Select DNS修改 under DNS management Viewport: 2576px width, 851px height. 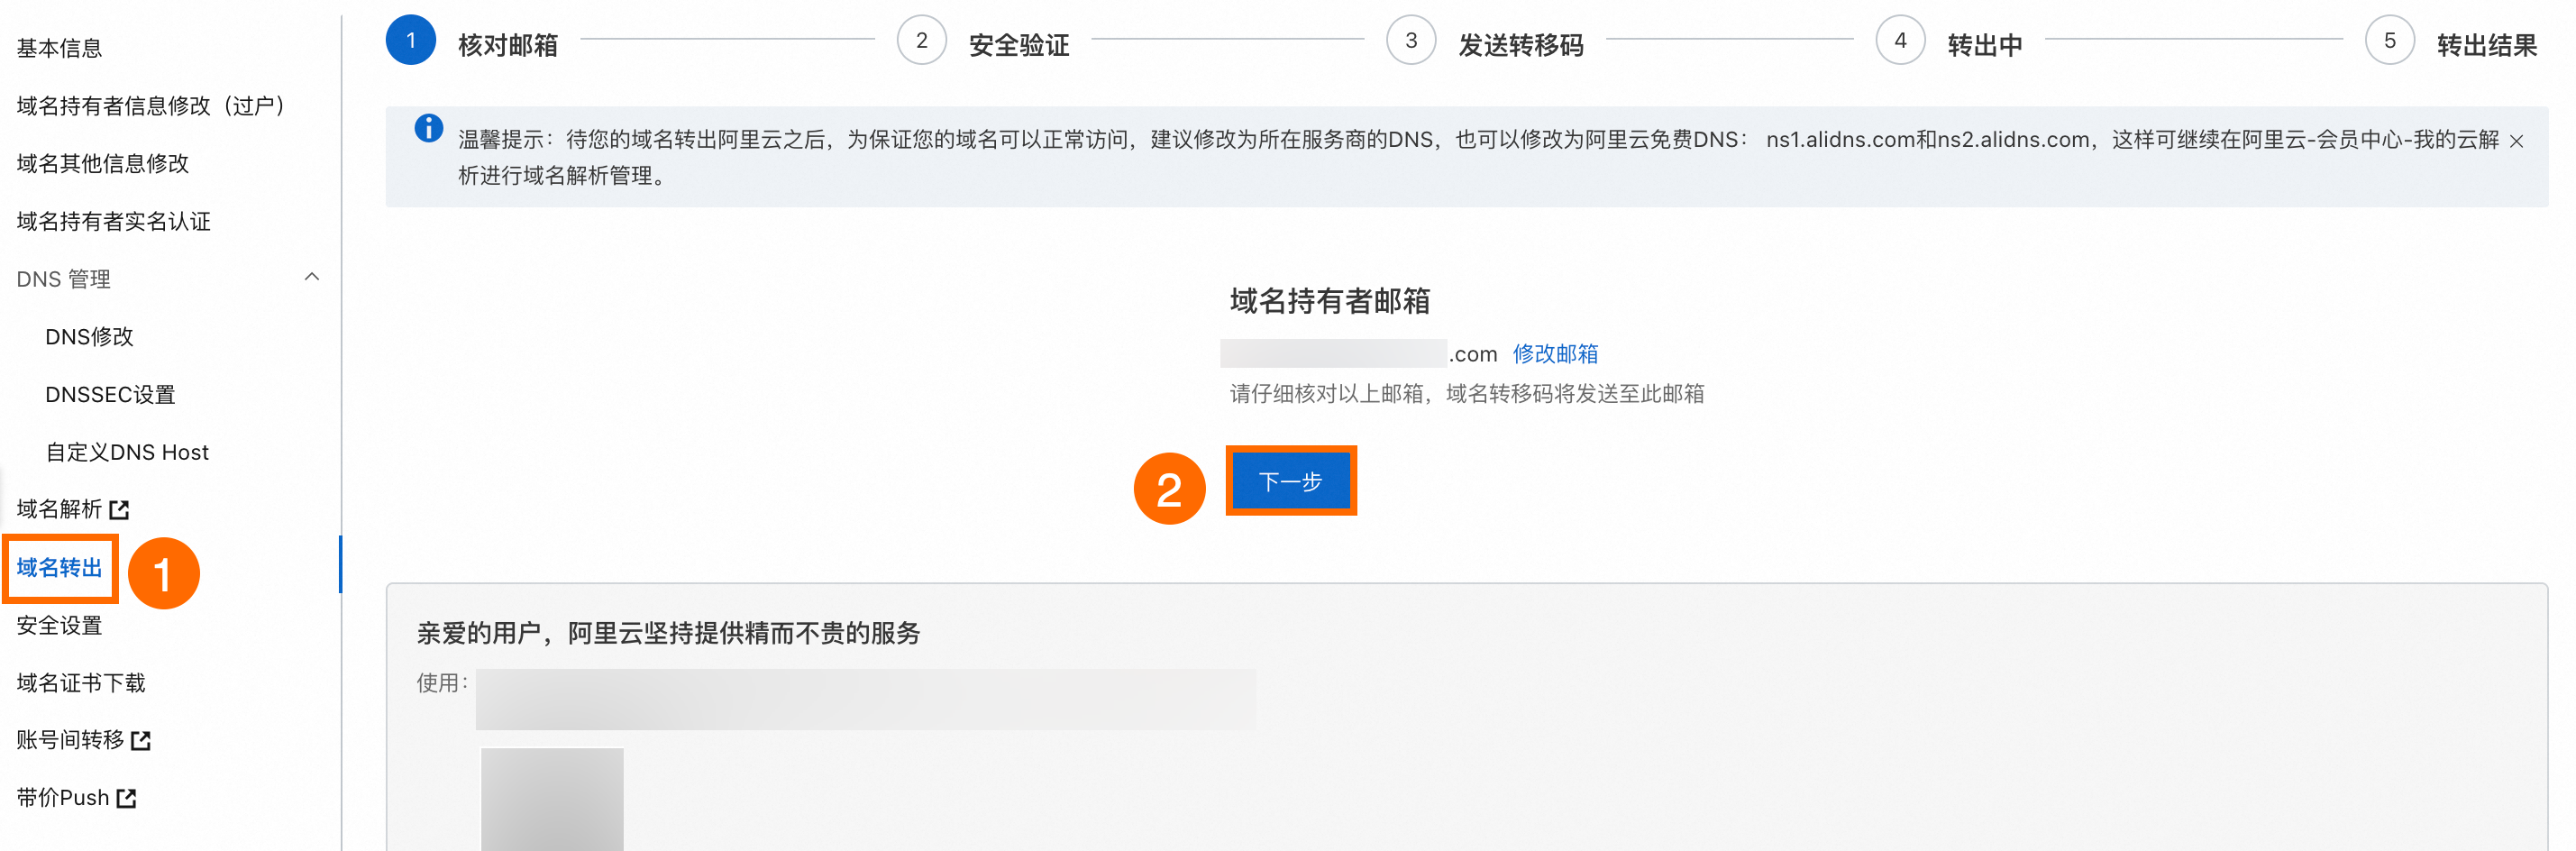click(89, 337)
